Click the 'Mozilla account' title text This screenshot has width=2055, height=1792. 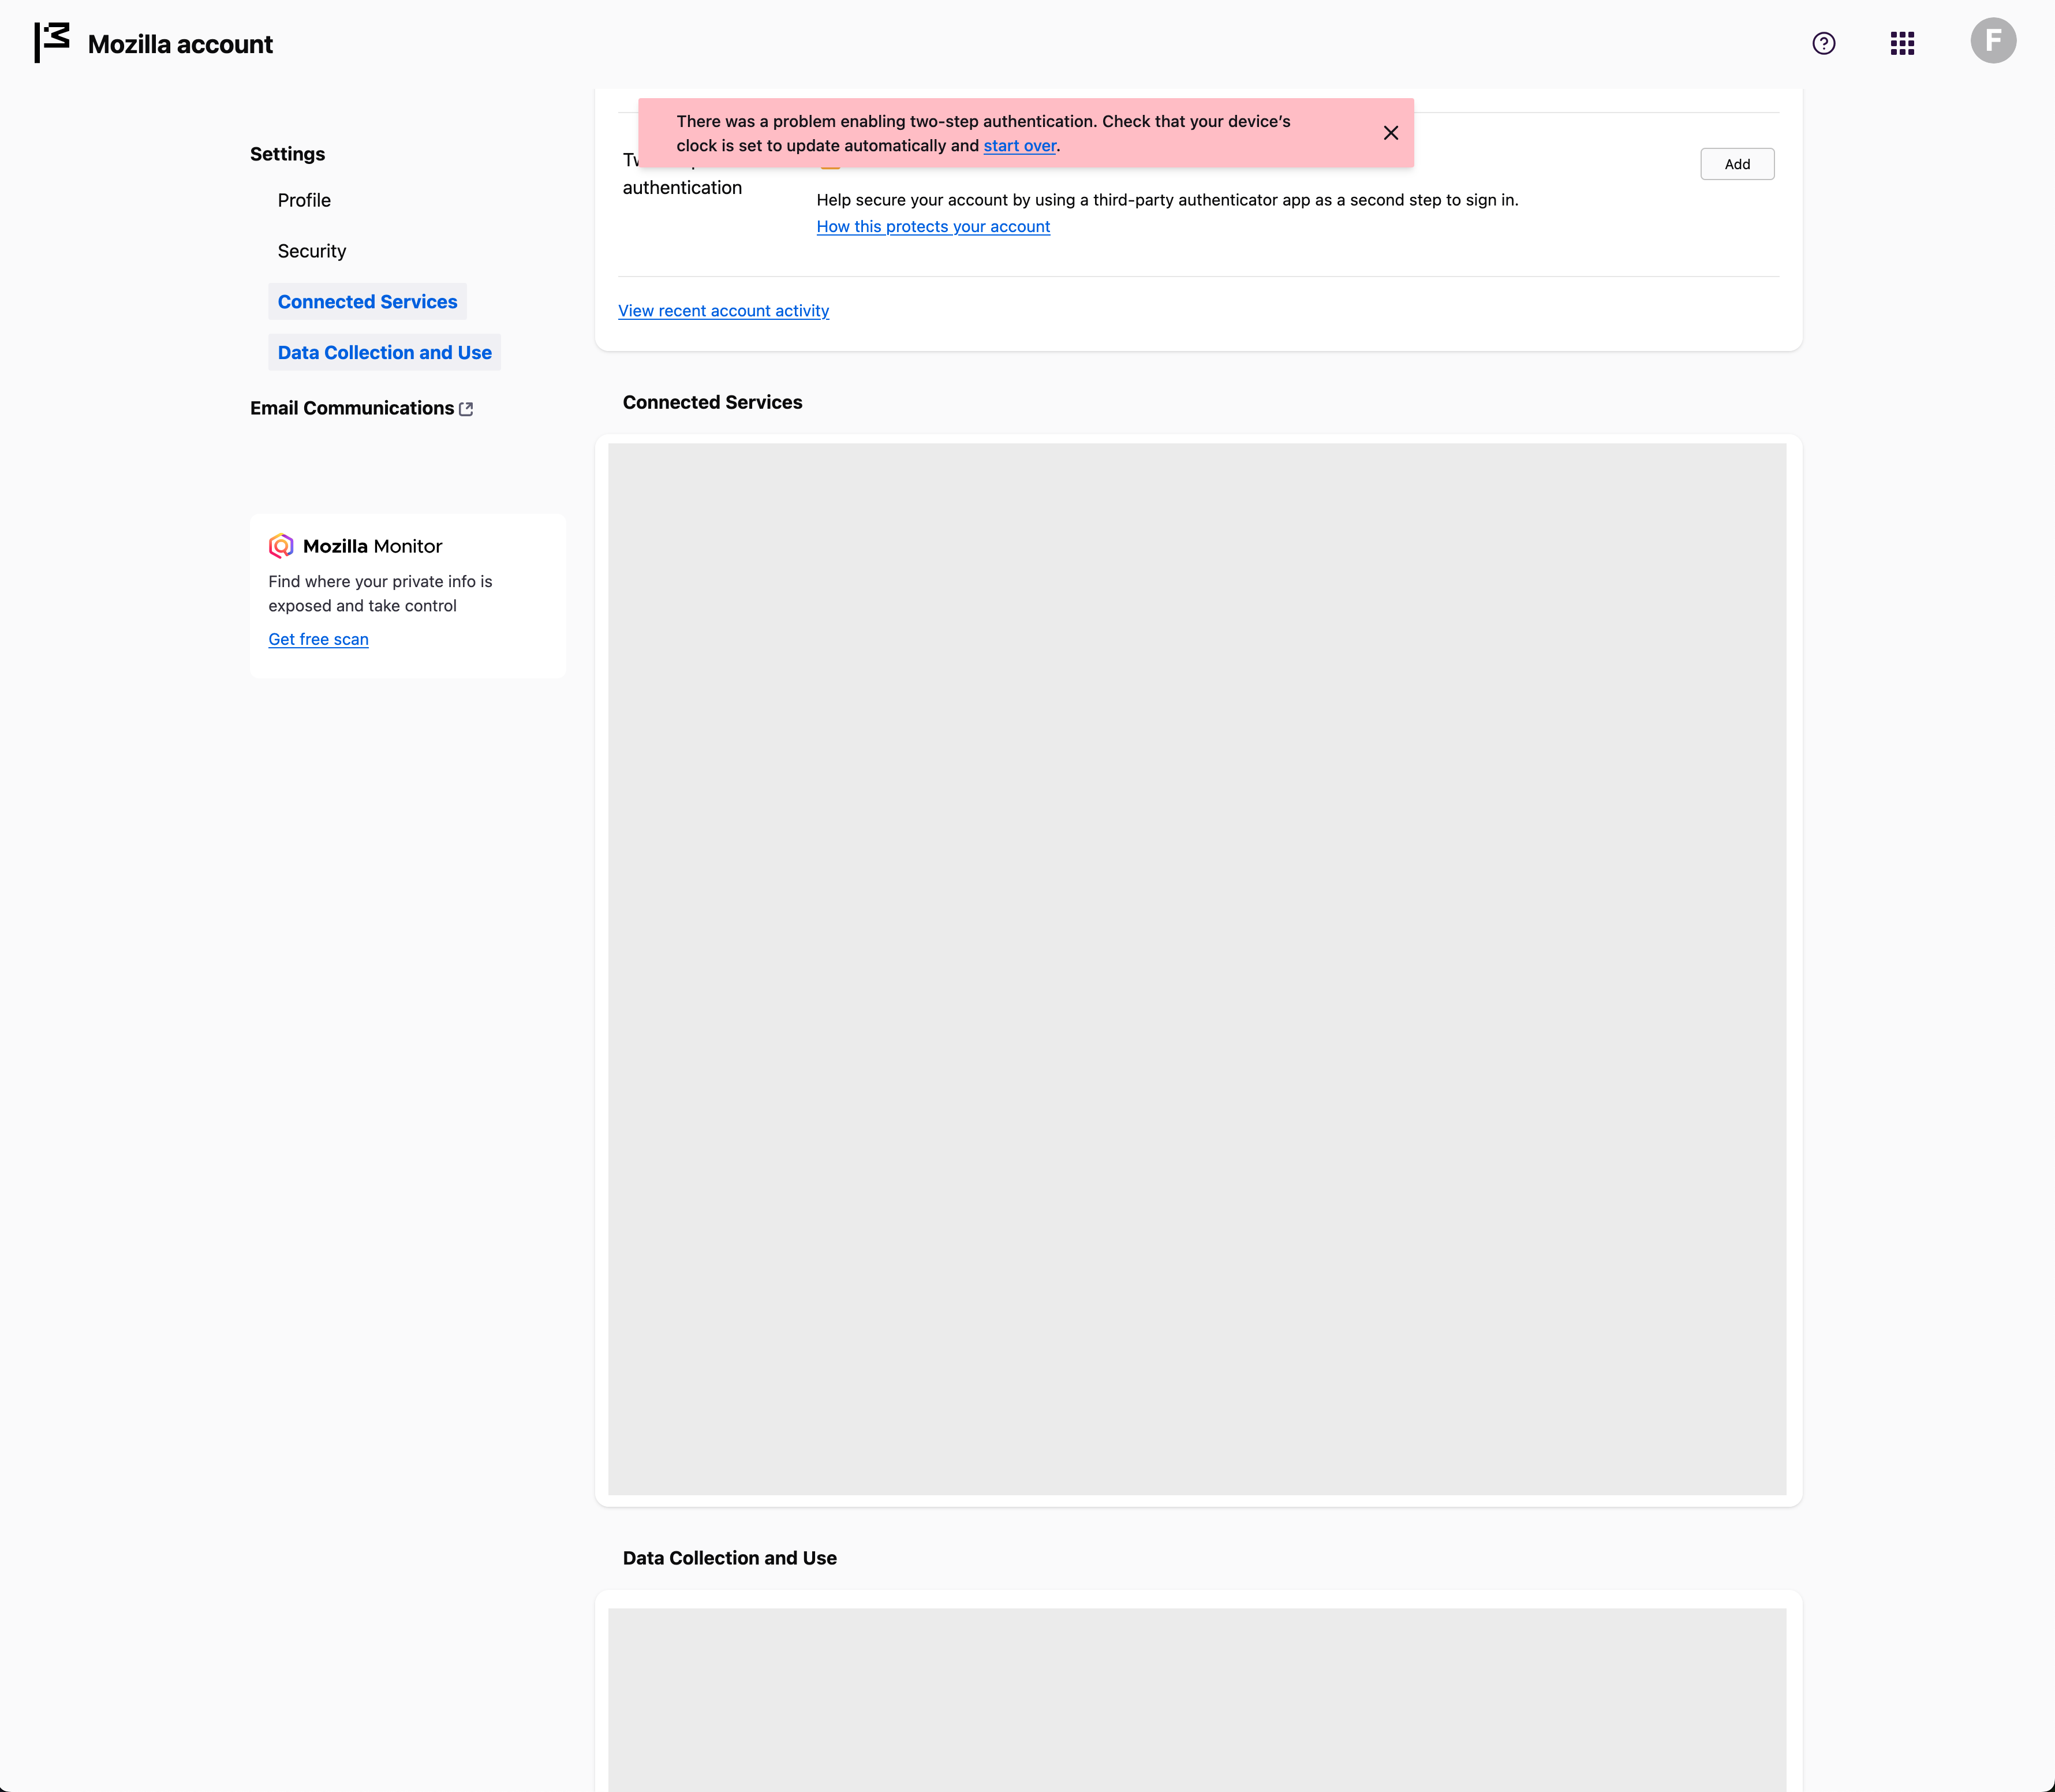(x=180, y=44)
